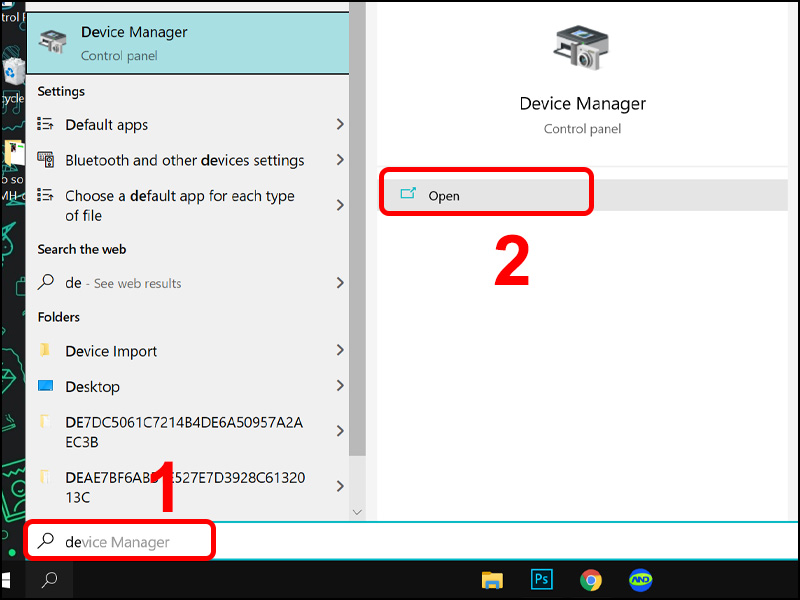Click the blue AND app icon in taskbar
Screen dimensions: 800x600
tap(640, 579)
